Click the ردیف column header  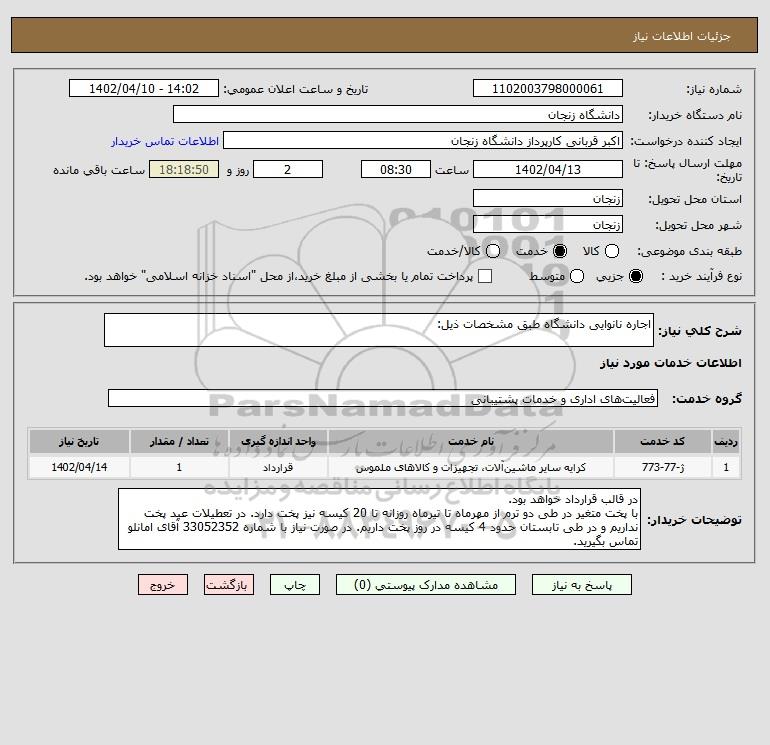pyautogui.click(x=726, y=441)
